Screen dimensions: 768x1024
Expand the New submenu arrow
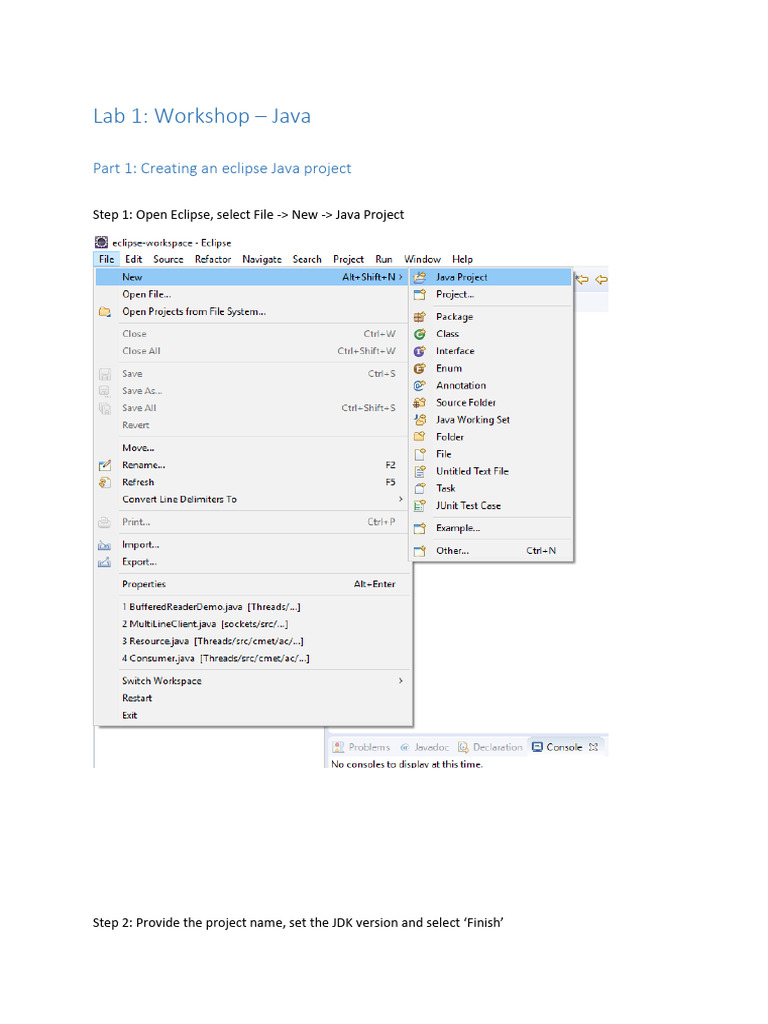tap(400, 277)
